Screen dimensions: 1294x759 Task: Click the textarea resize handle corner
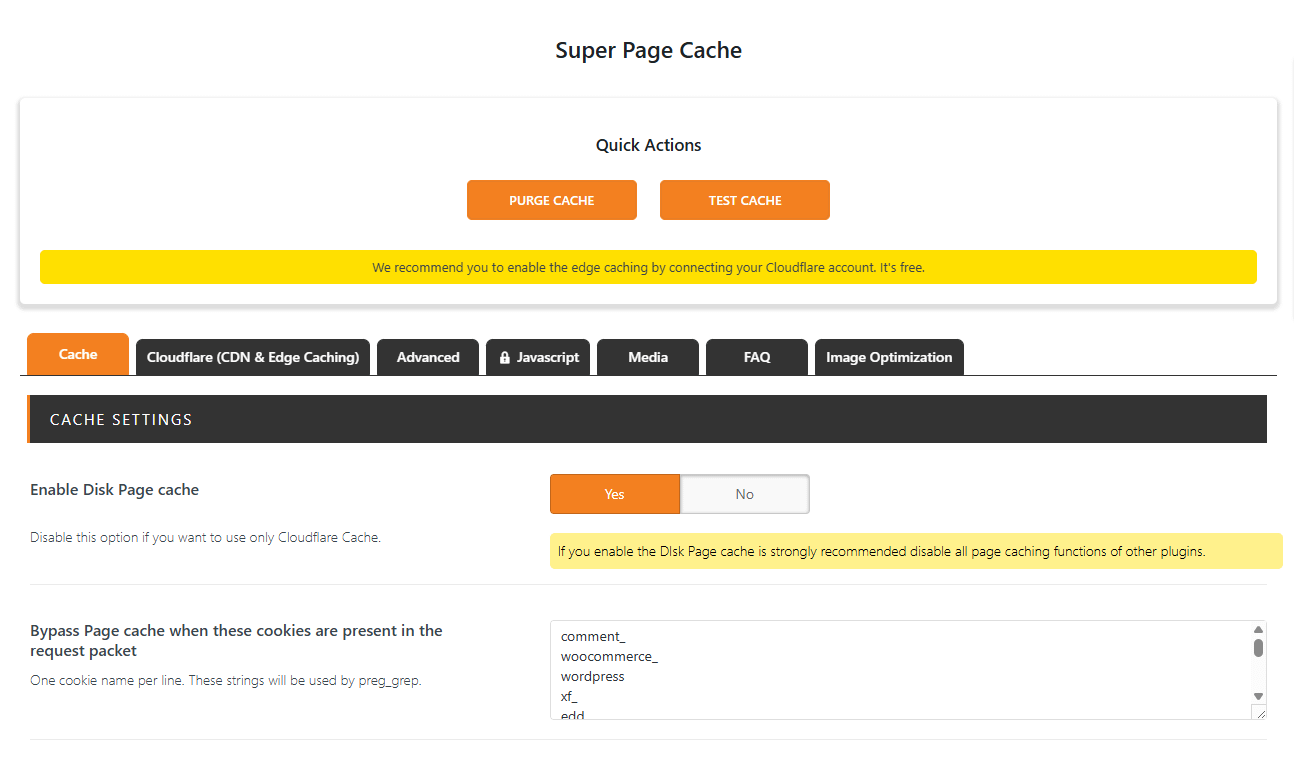point(1259,712)
